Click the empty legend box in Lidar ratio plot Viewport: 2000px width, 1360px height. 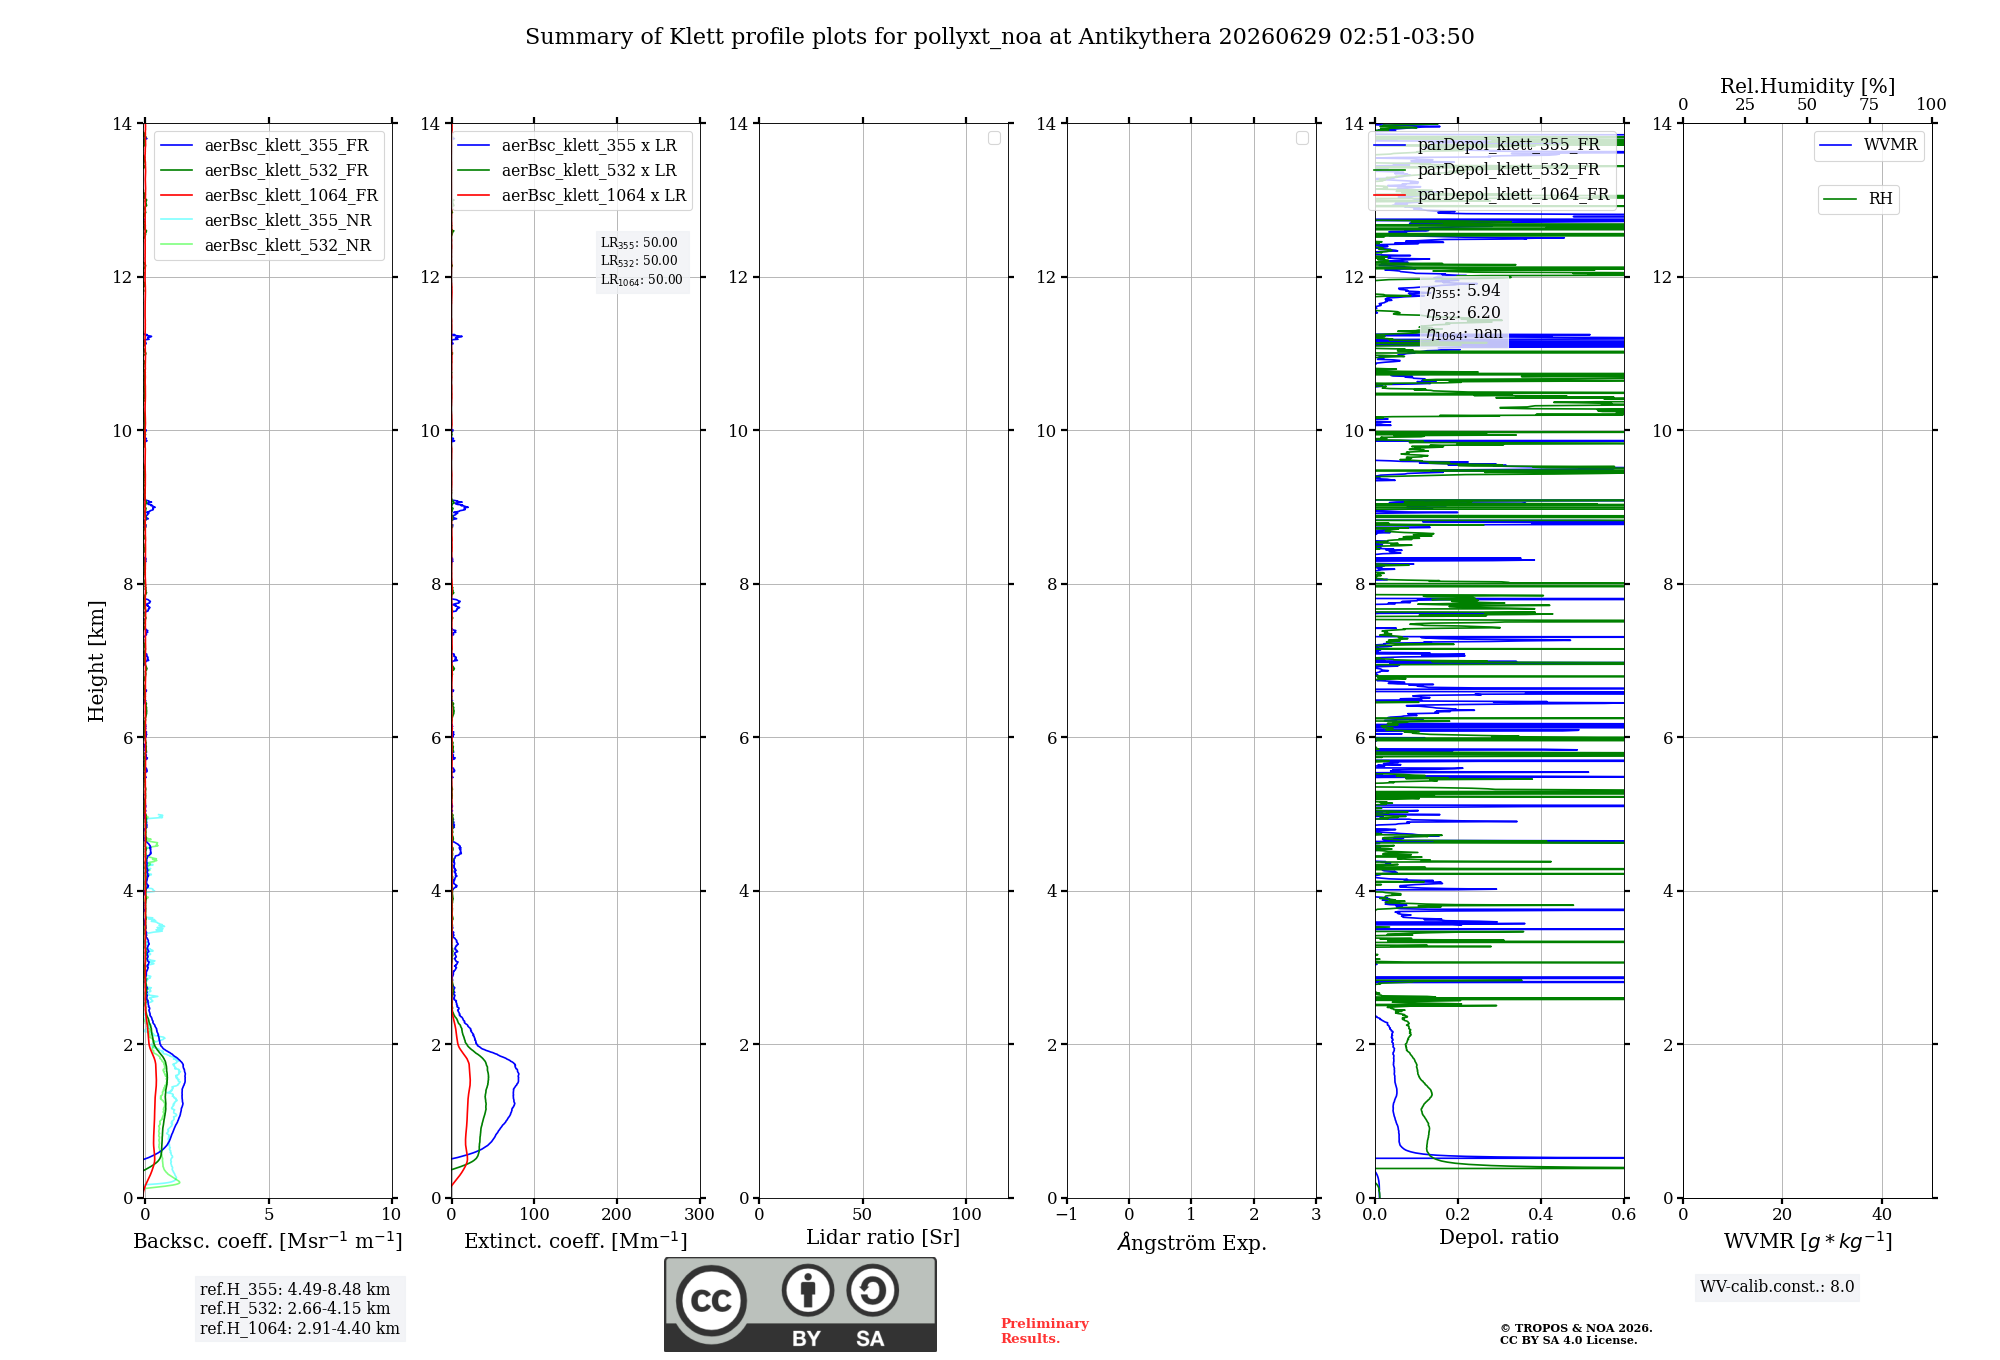click(994, 138)
